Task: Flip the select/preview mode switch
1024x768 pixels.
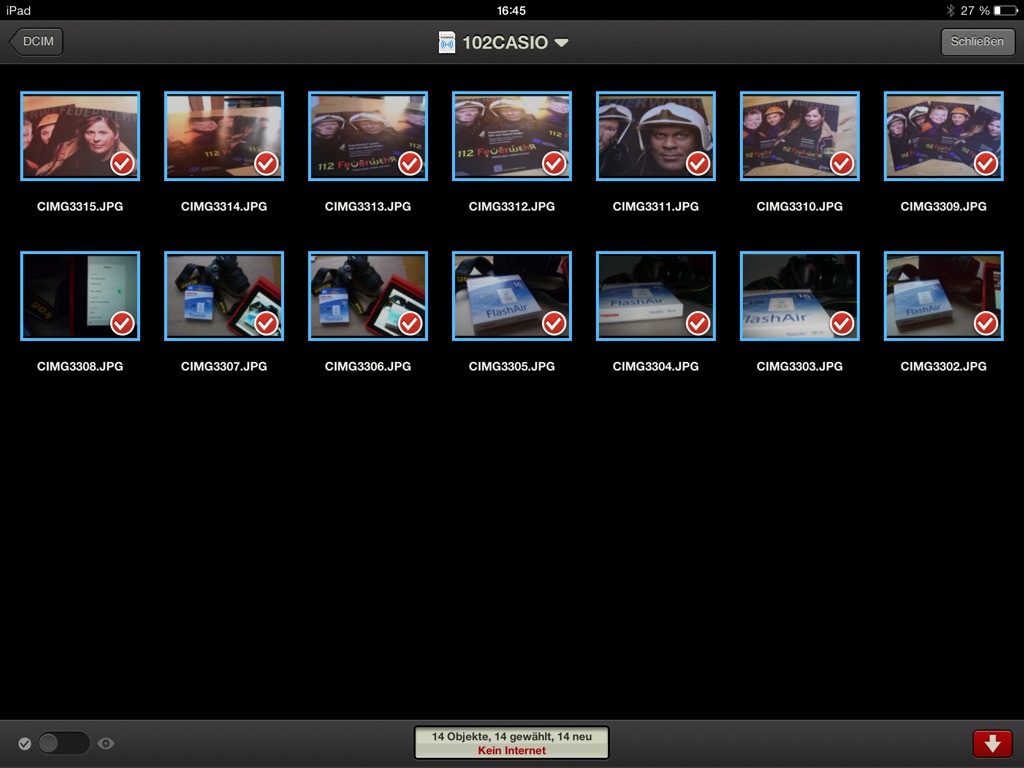Action: pyautogui.click(x=63, y=743)
